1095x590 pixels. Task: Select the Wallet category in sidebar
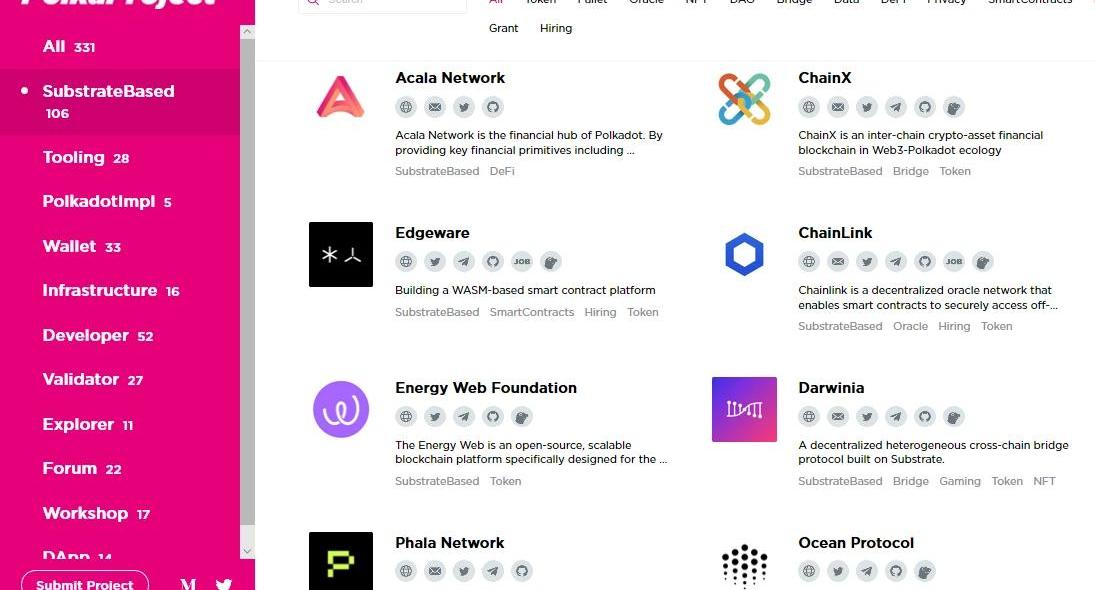click(x=70, y=246)
